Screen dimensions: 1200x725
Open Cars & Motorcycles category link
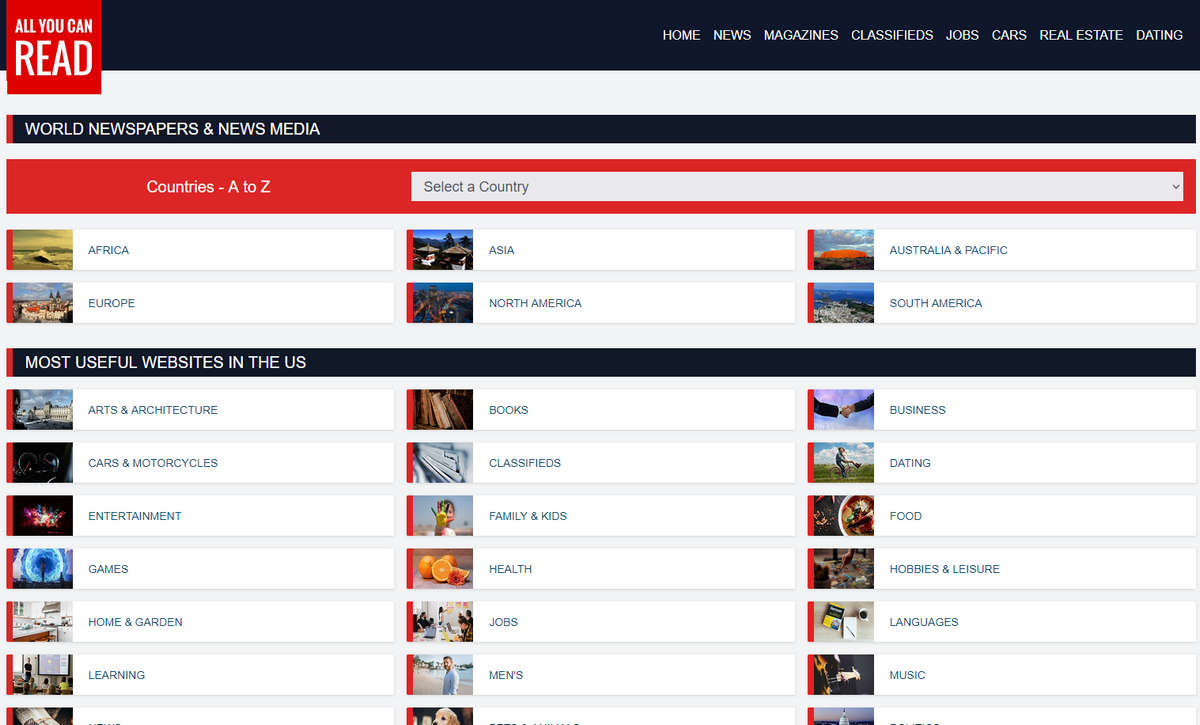[x=153, y=463]
